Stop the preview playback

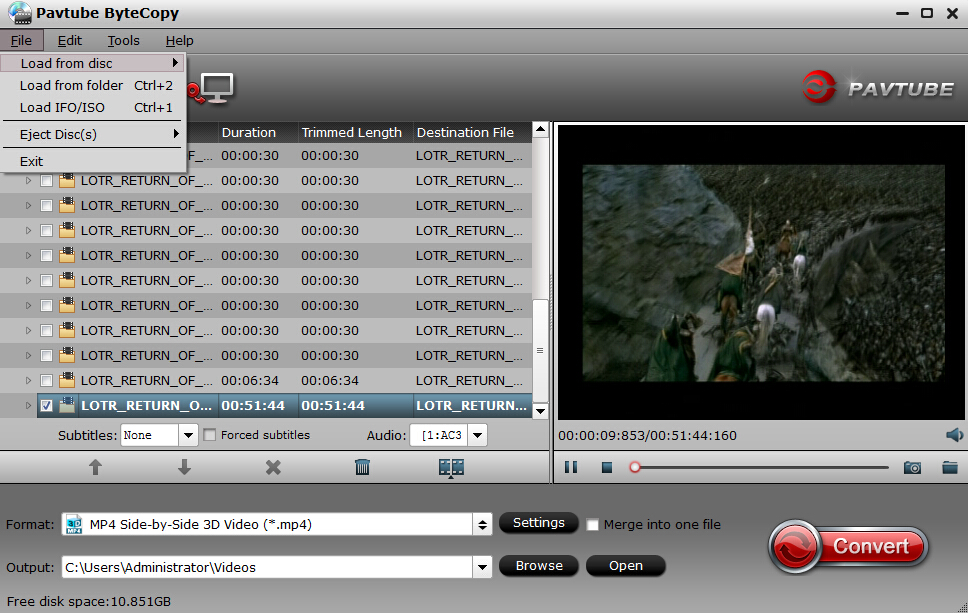[607, 468]
